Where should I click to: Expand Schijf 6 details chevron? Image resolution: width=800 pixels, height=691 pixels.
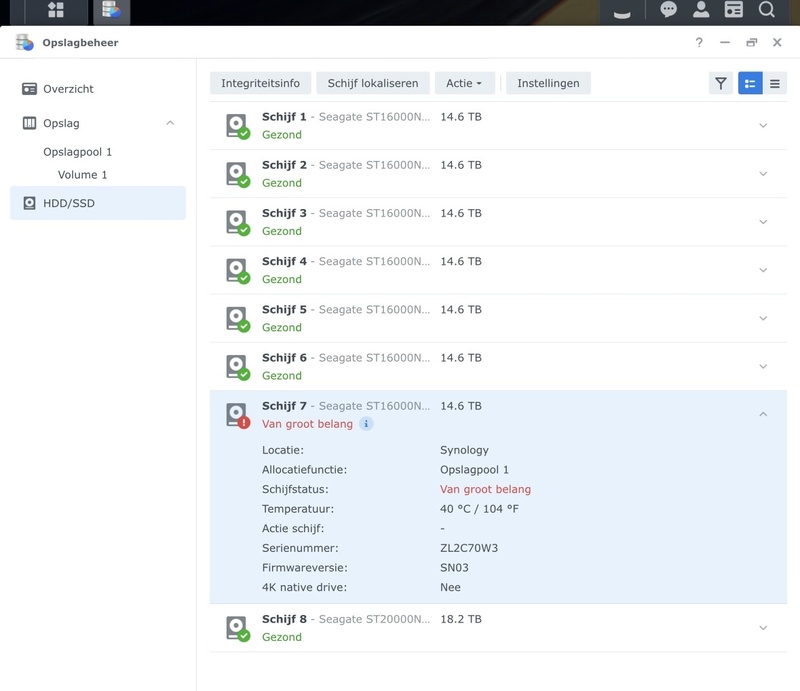763,366
